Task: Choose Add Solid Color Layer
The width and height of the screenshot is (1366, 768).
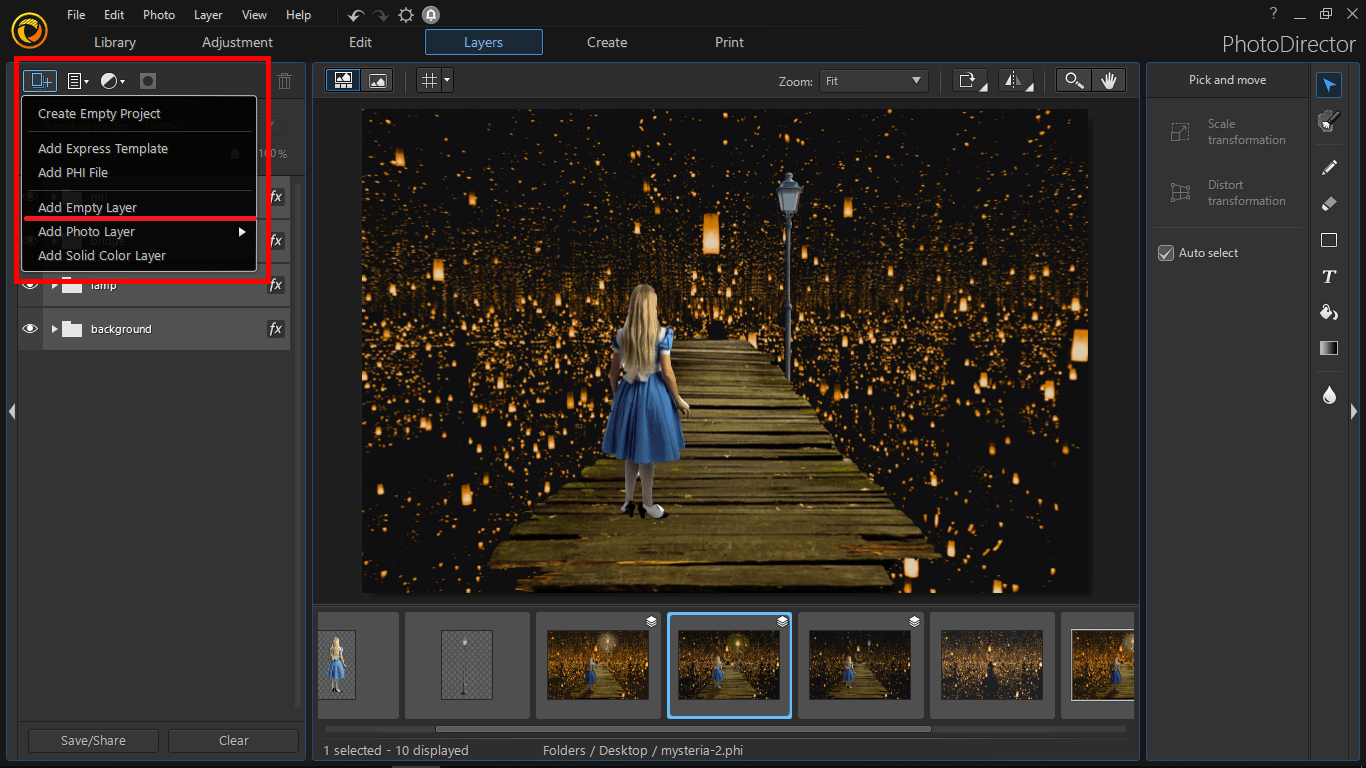Action: 102,256
